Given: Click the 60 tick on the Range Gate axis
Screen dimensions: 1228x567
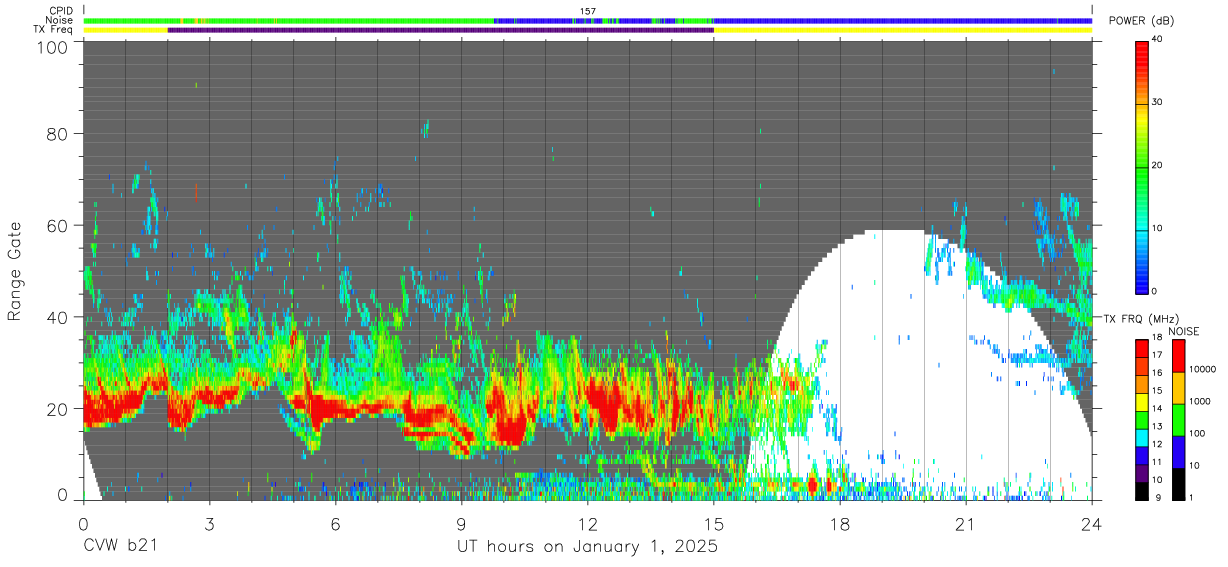Looking at the screenshot, I should coord(59,225).
